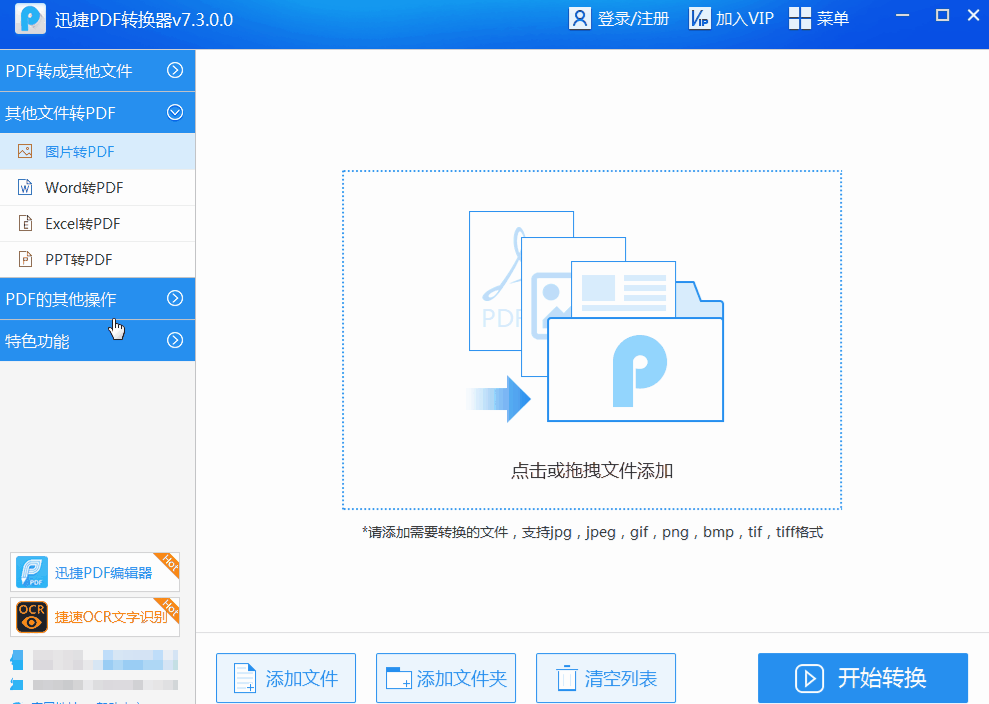Click the trash can icon
This screenshot has height=704, width=989.
click(566, 678)
